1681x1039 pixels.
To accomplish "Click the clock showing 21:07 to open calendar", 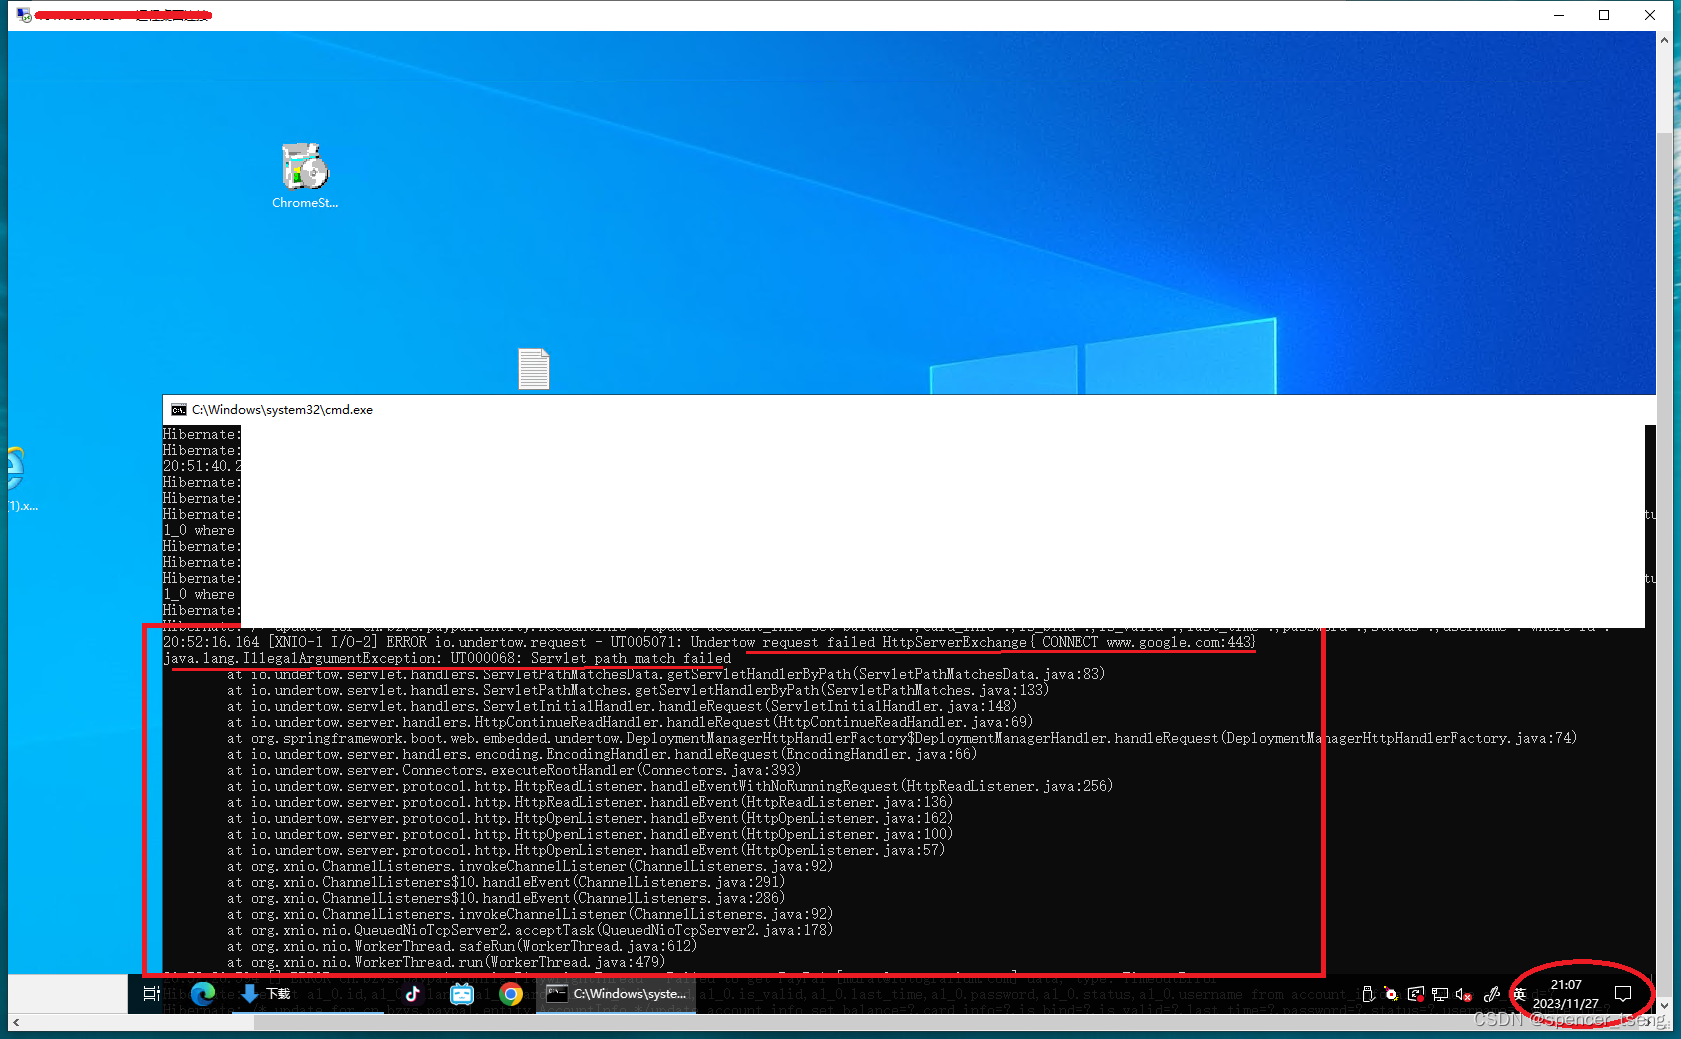I will pos(1567,994).
